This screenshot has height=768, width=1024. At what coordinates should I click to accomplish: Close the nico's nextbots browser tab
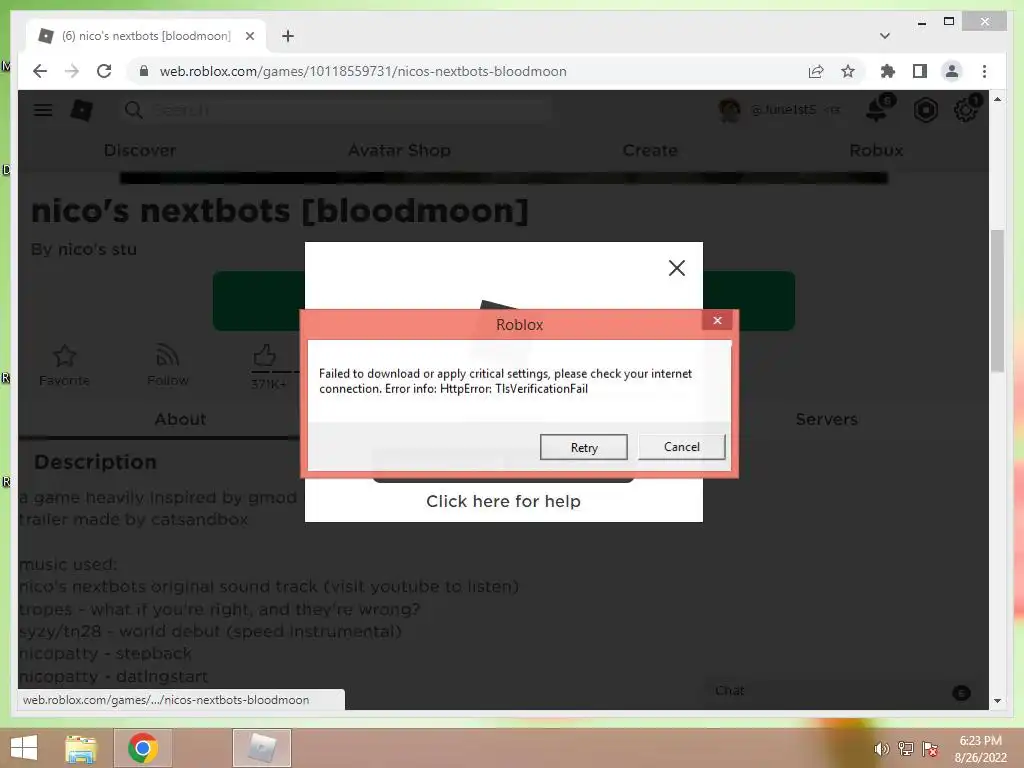click(x=249, y=36)
